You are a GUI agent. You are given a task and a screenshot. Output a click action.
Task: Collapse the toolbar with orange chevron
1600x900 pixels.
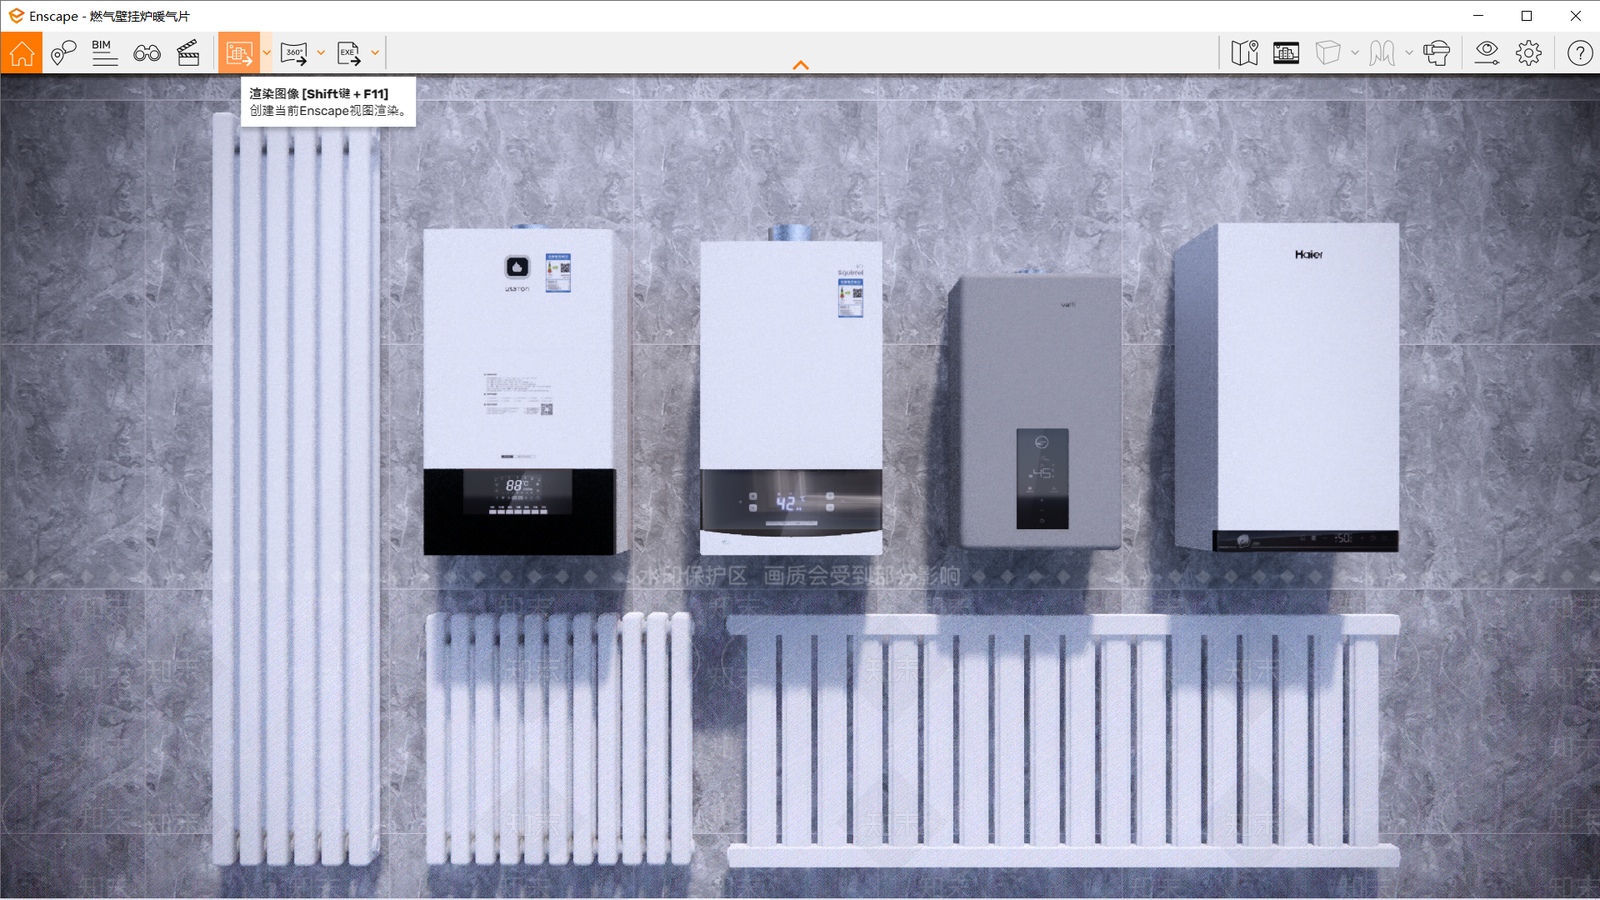pyautogui.click(x=800, y=65)
